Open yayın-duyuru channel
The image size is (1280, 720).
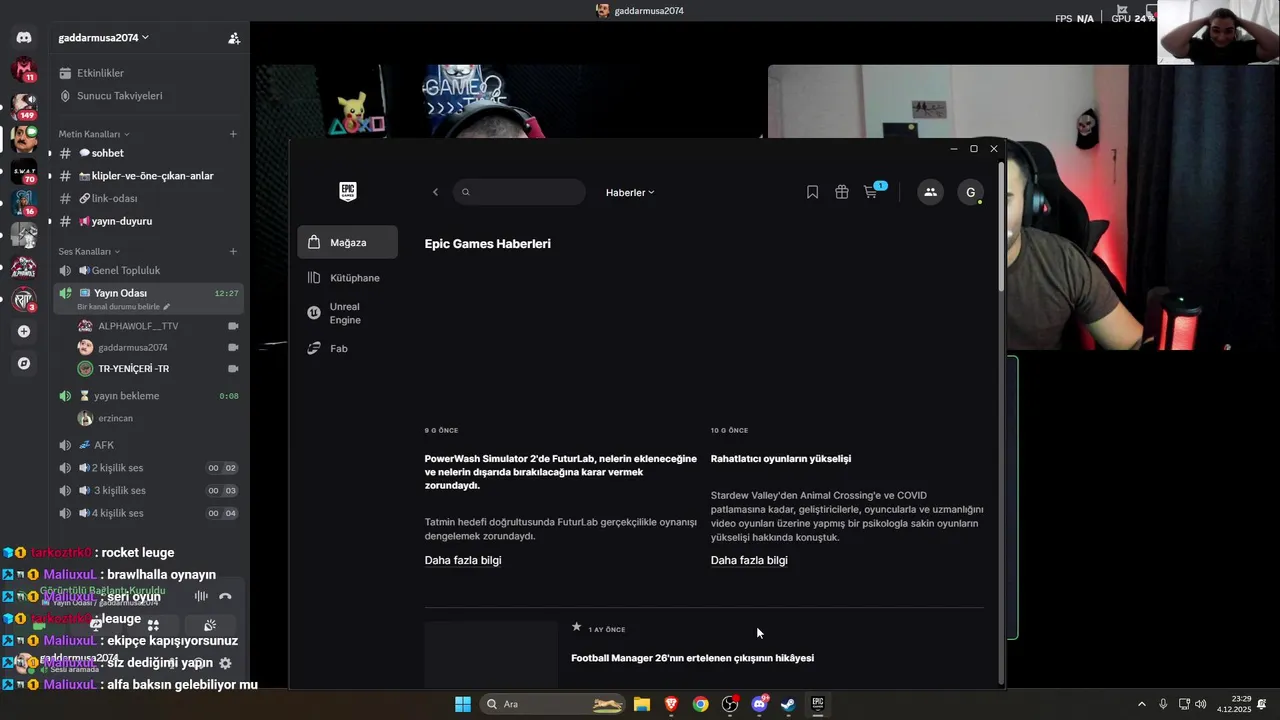(150, 221)
